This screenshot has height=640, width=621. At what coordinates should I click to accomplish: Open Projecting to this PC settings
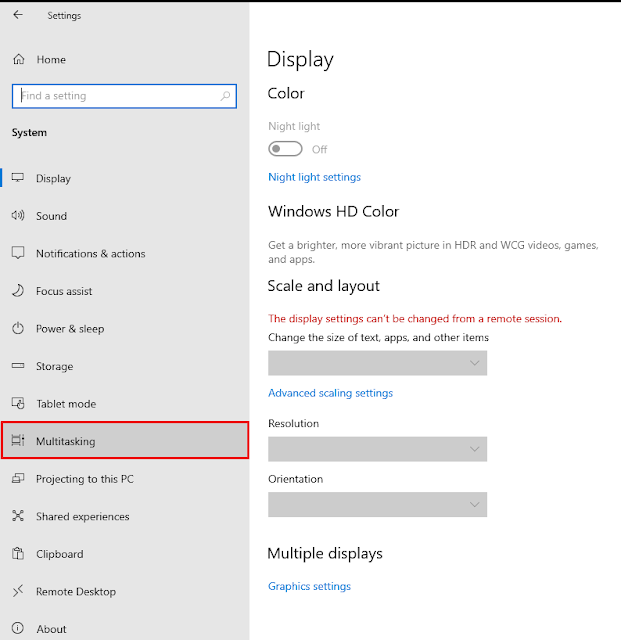[x=125, y=479]
